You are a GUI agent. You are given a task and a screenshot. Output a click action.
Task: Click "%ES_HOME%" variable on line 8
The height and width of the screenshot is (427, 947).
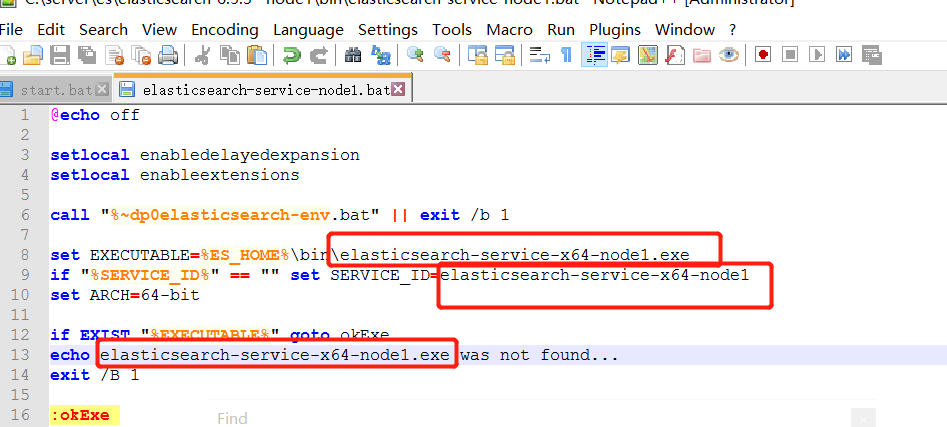coord(246,255)
